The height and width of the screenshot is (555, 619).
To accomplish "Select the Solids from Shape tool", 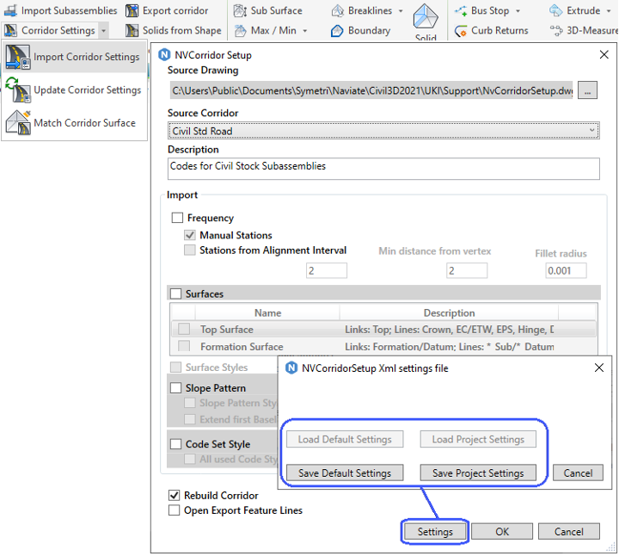I will pyautogui.click(x=132, y=31).
